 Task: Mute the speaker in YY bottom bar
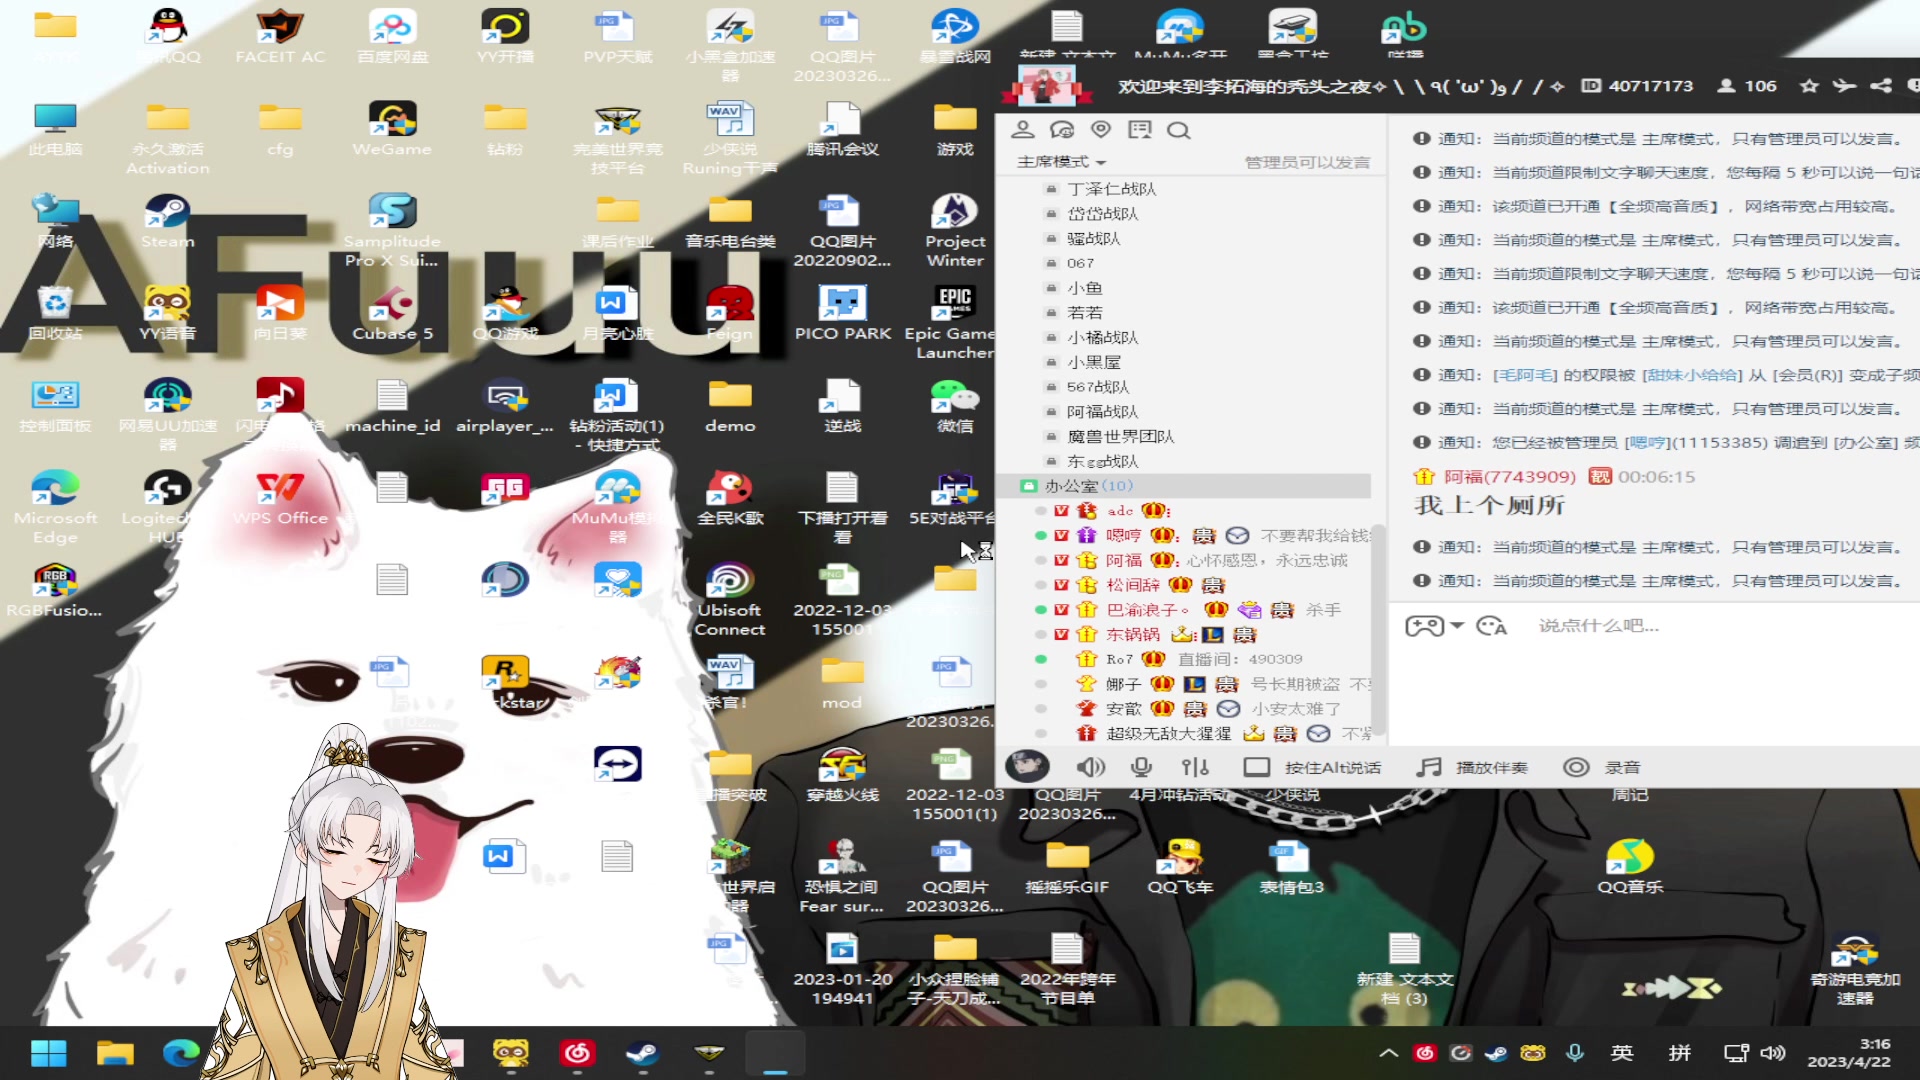pos(1090,767)
